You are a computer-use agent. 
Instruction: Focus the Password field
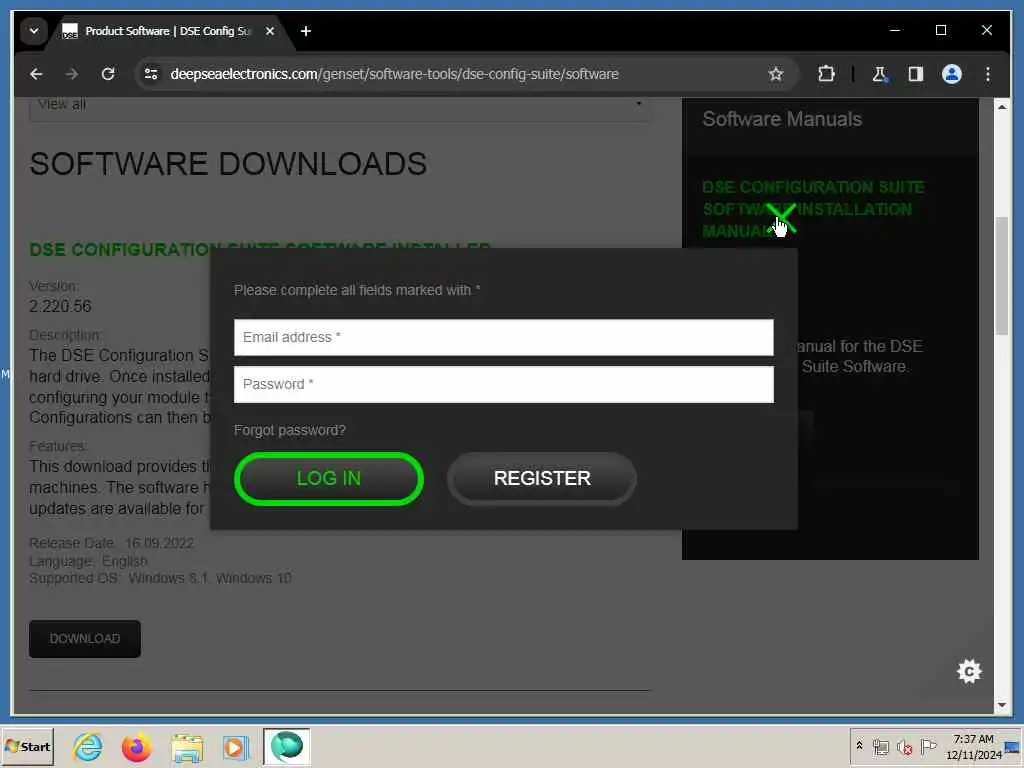pos(504,384)
